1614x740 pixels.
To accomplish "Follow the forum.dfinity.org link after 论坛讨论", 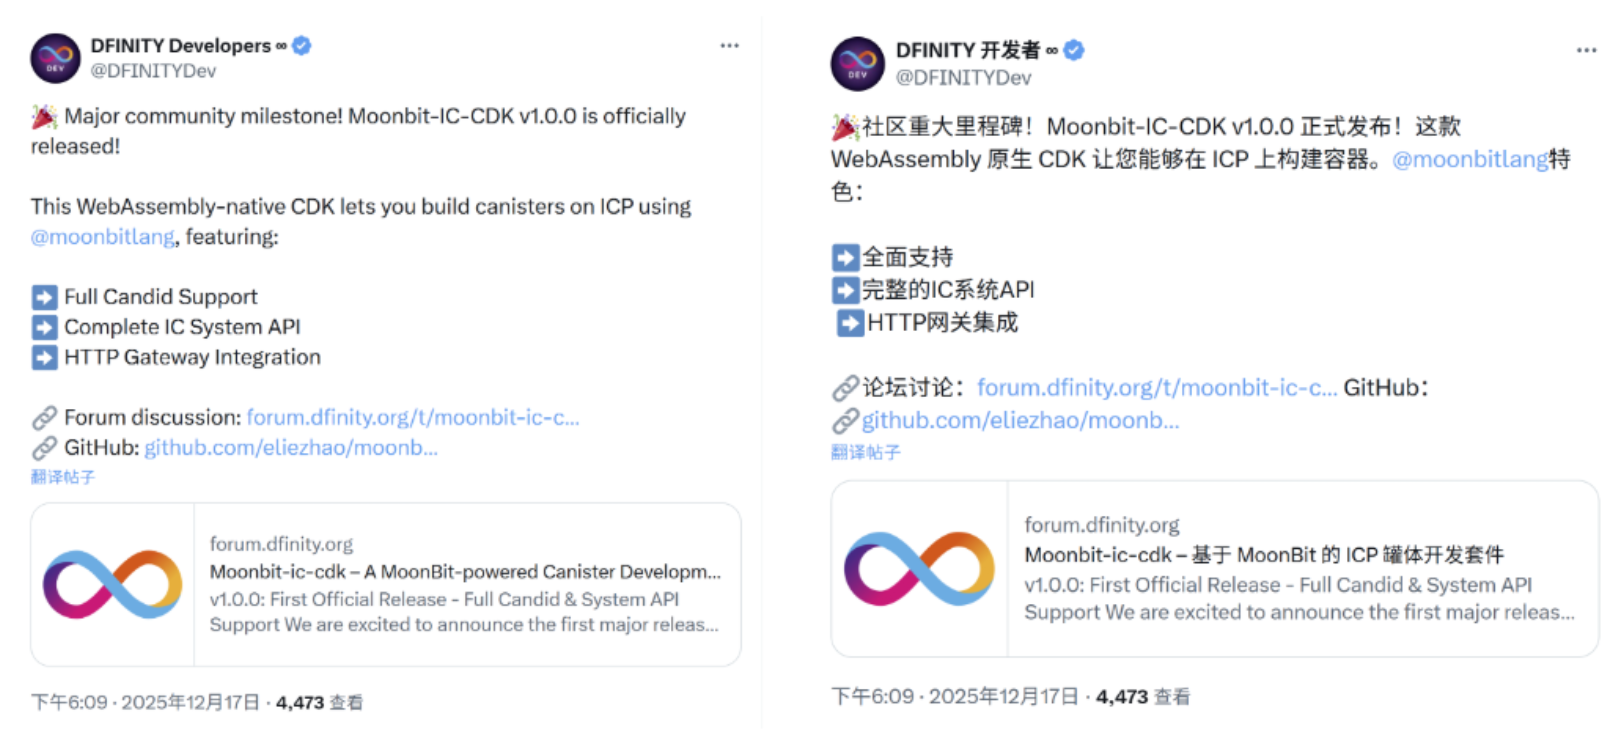I will coord(1157,387).
